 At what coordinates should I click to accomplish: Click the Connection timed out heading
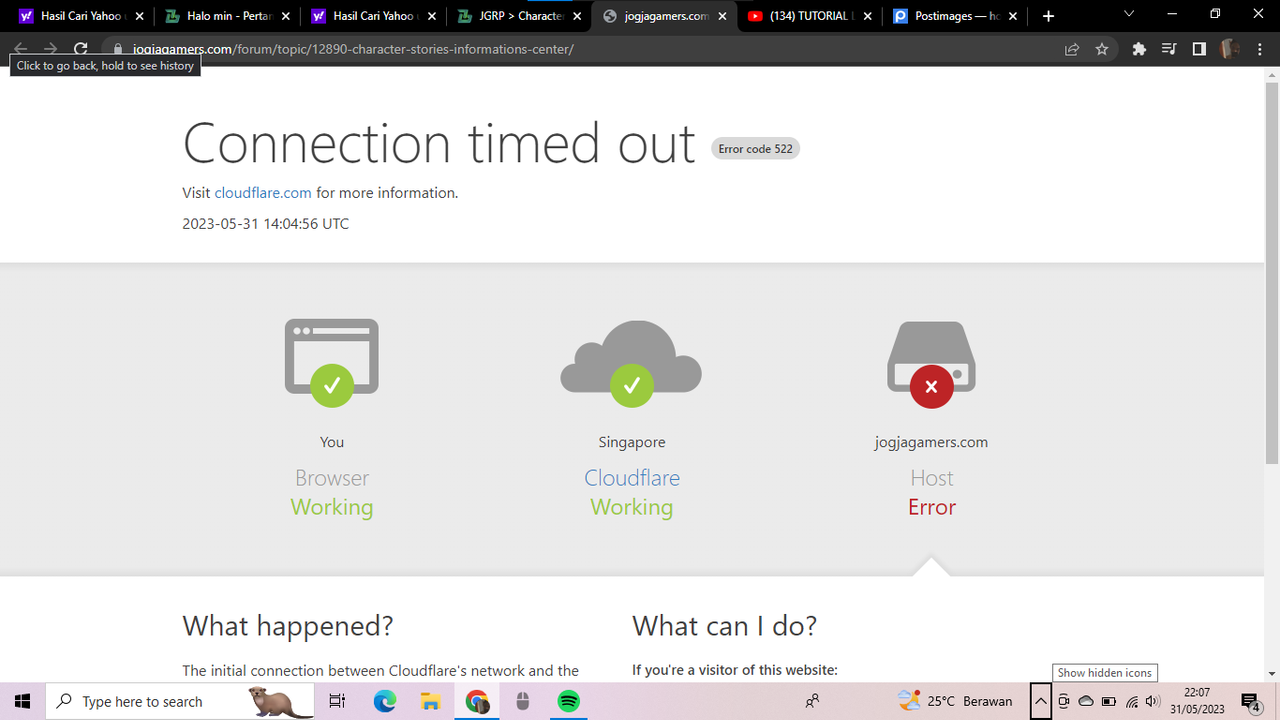tap(438, 143)
